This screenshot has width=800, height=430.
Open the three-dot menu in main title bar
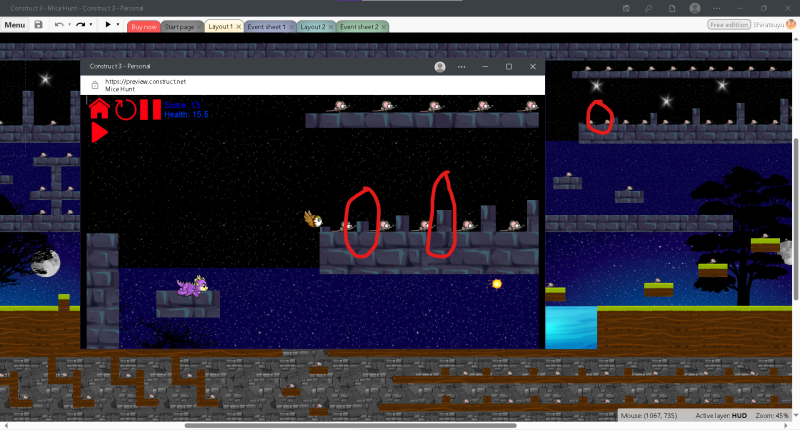(717, 8)
